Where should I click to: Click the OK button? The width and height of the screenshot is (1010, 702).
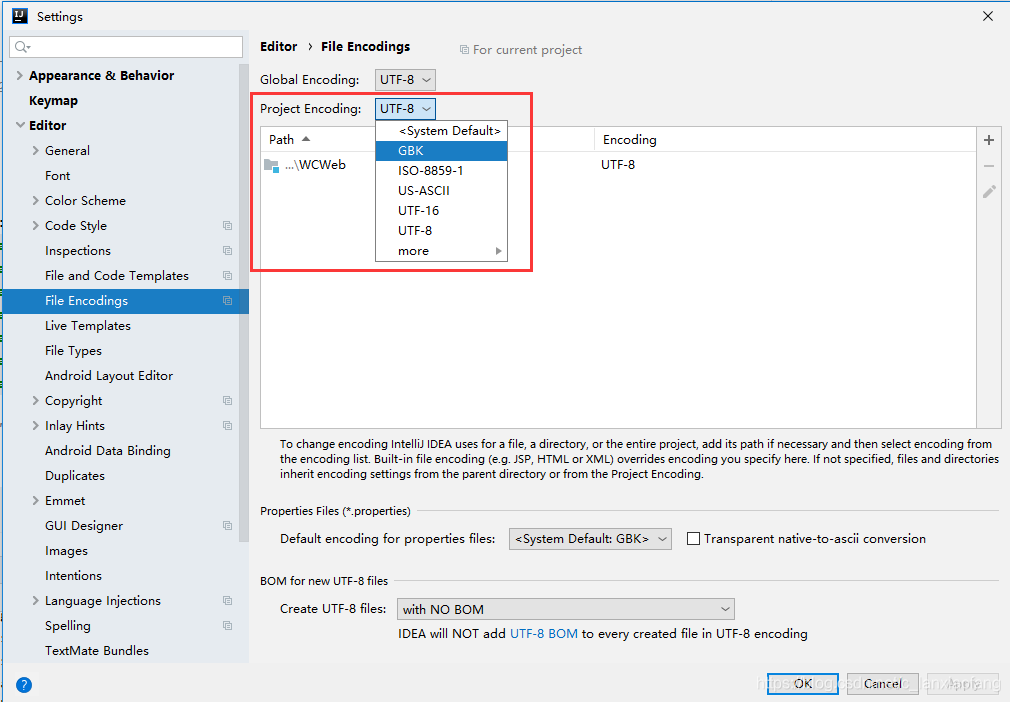point(803,683)
